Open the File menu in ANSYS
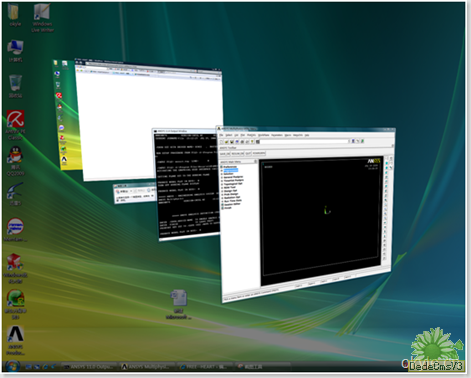The image size is (471, 378). point(221,135)
